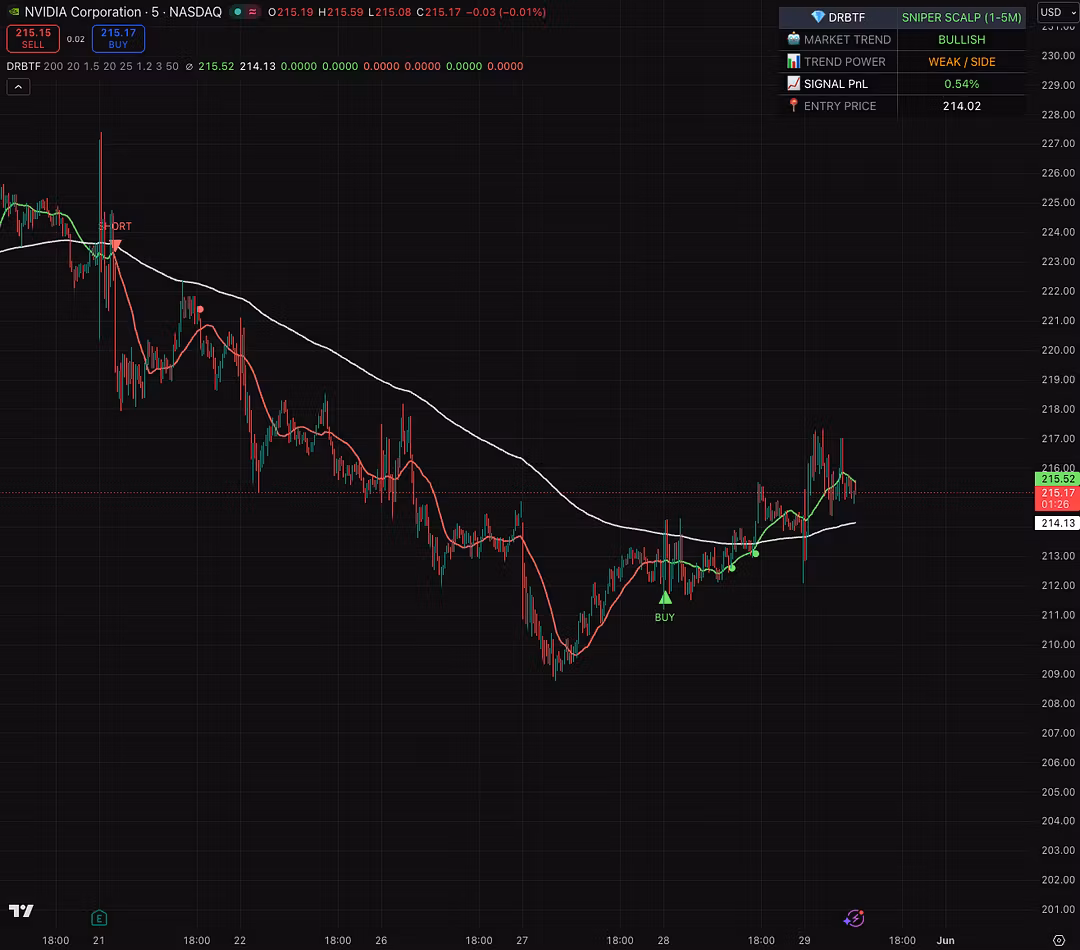1080x950 pixels.
Task: Click the MARKET TREND label
Action: pyautogui.click(x=847, y=39)
